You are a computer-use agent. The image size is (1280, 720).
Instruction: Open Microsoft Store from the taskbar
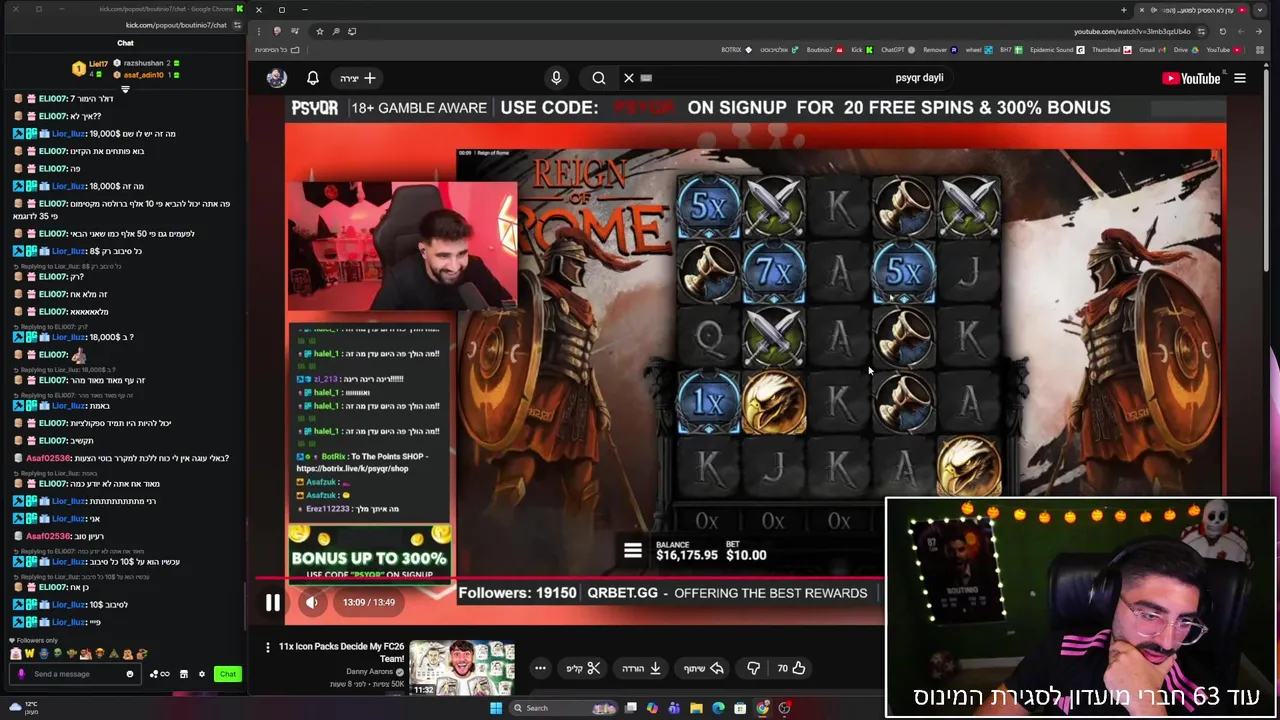[740, 708]
